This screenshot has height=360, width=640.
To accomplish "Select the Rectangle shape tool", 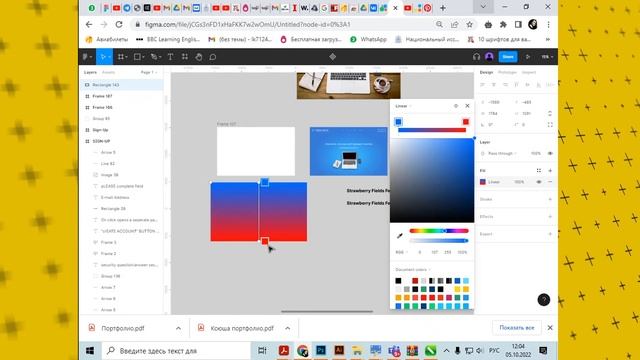I will pyautogui.click(x=138, y=57).
